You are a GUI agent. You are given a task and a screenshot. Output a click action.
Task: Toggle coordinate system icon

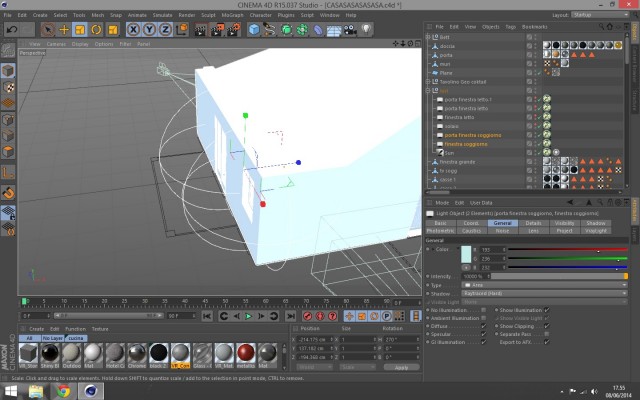(x=182, y=30)
